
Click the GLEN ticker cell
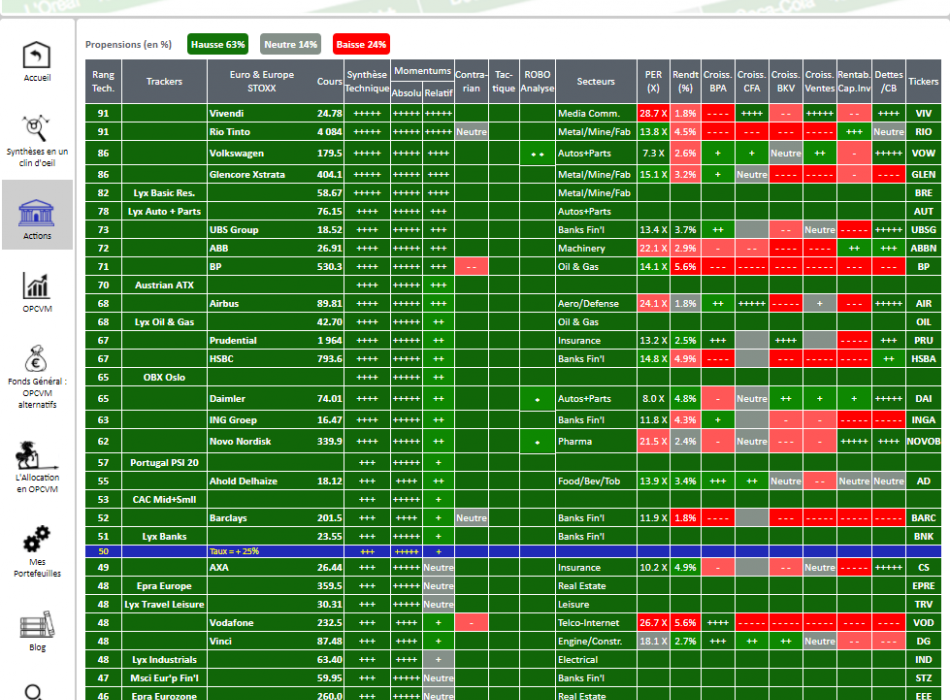pyautogui.click(x=923, y=175)
